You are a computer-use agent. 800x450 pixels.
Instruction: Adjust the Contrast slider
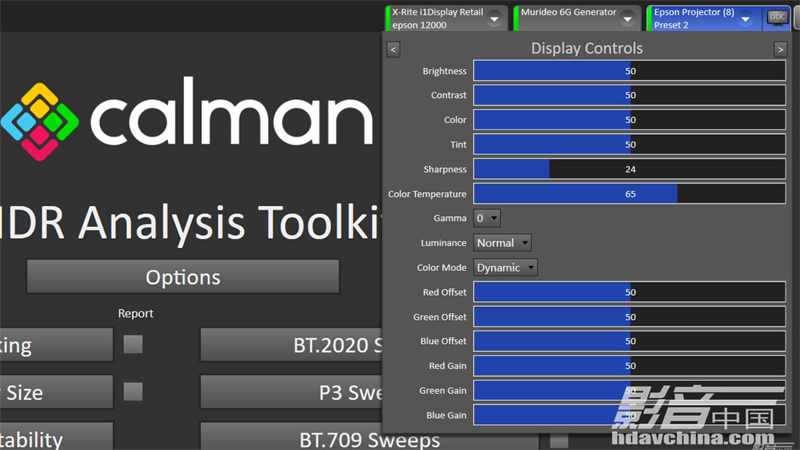click(x=629, y=95)
